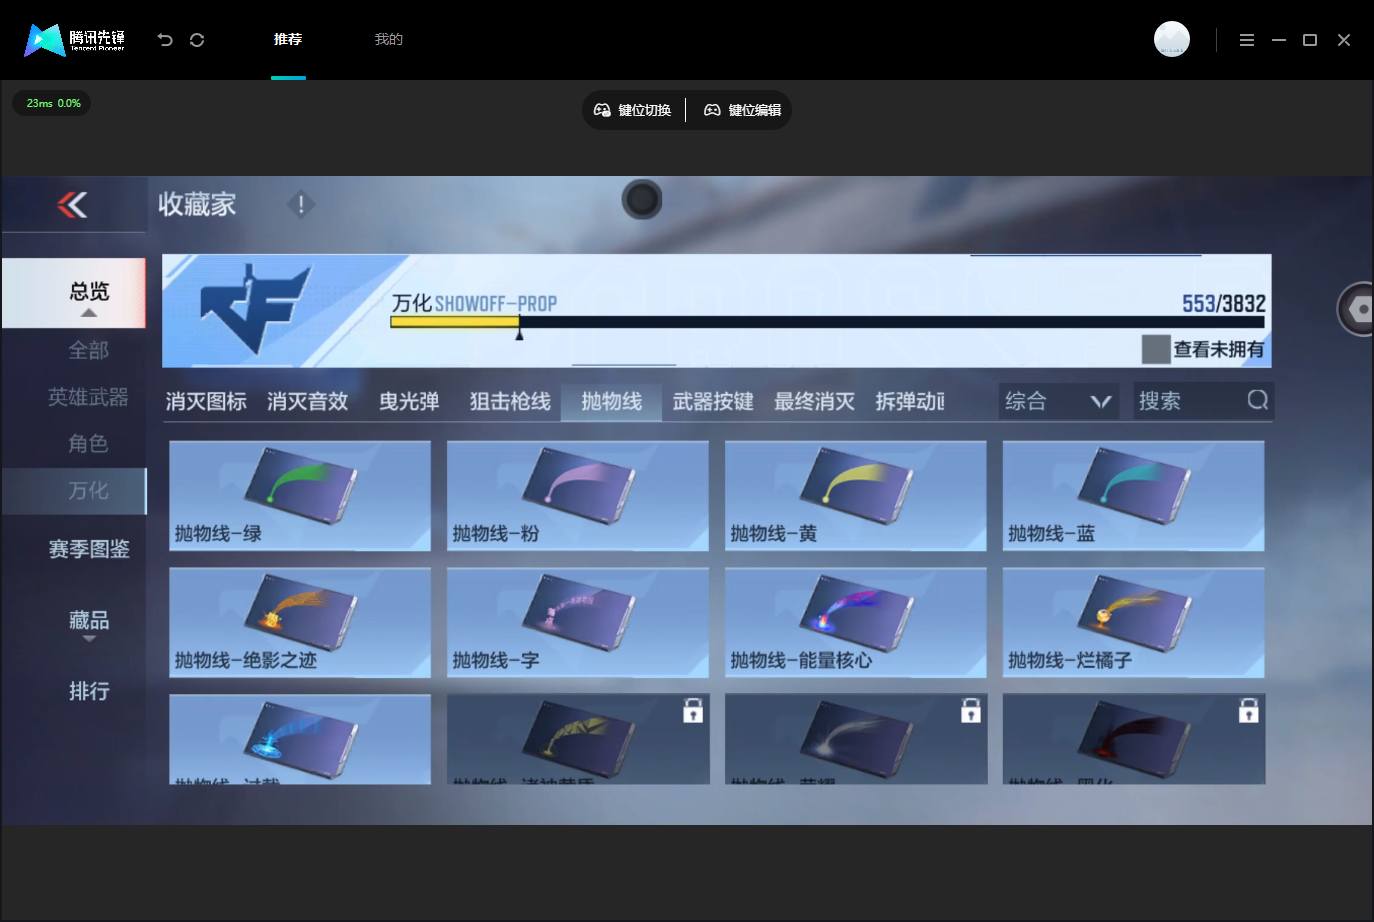
Task: Switch to the 狙击枪线 category tab
Action: pyautogui.click(x=510, y=401)
